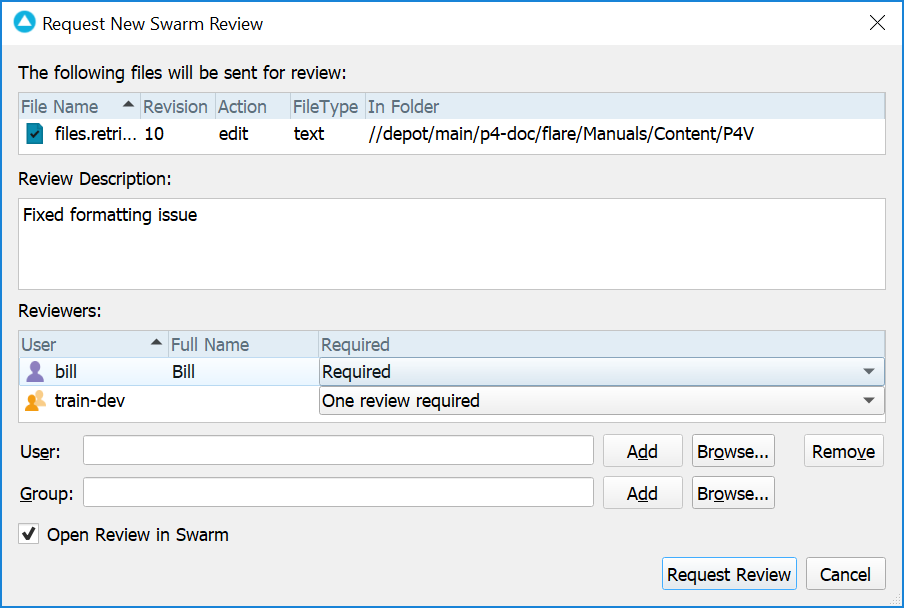Viewport: 904px width, 608px height.
Task: Close the Request New Swarm Review dialog
Action: [877, 22]
